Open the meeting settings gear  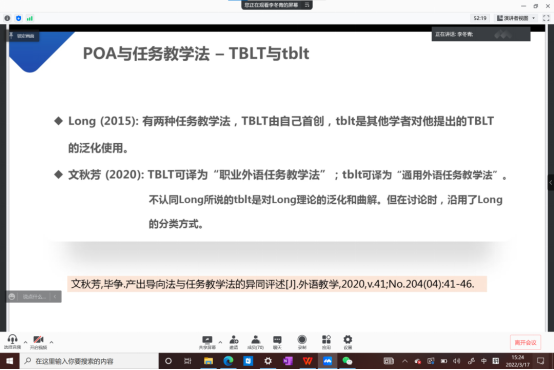348,342
